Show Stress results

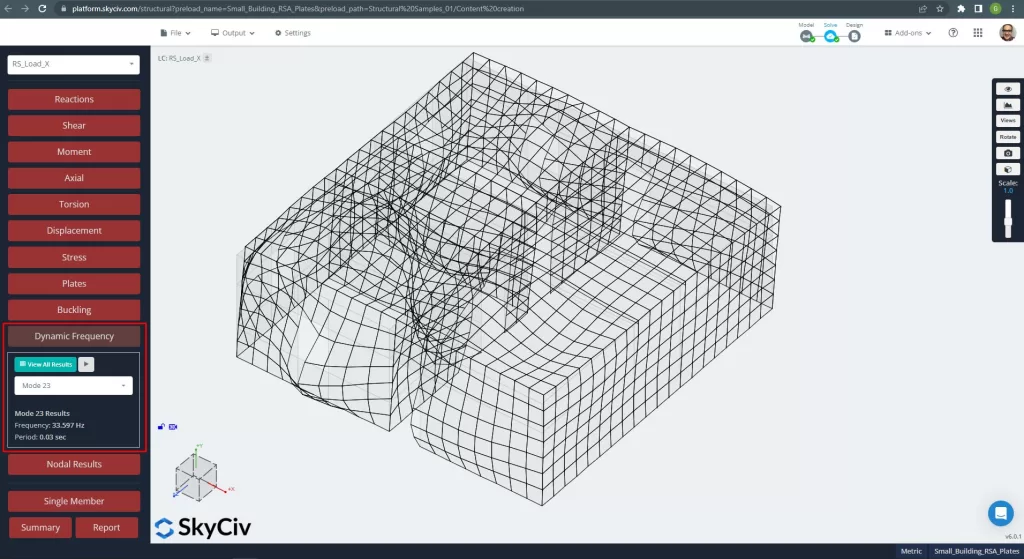click(74, 257)
